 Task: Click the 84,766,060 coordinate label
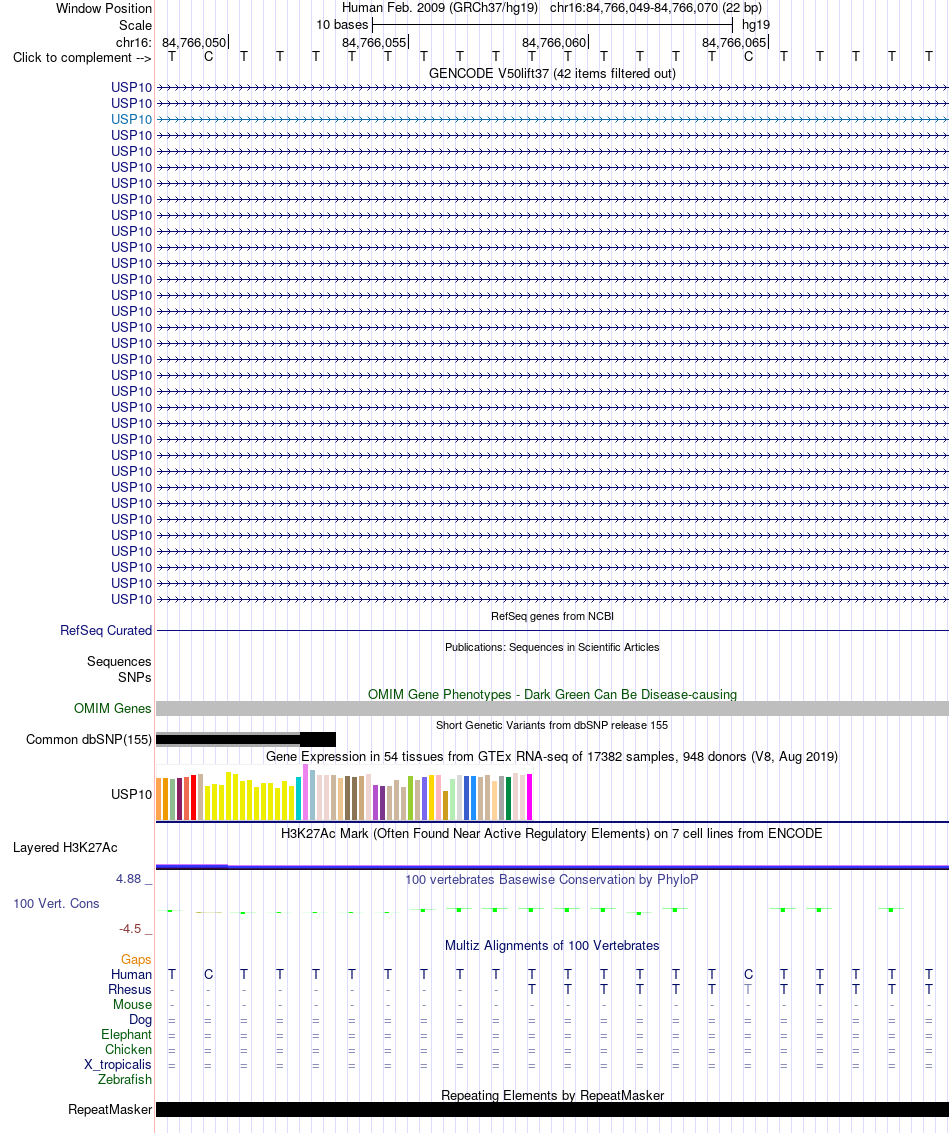554,43
